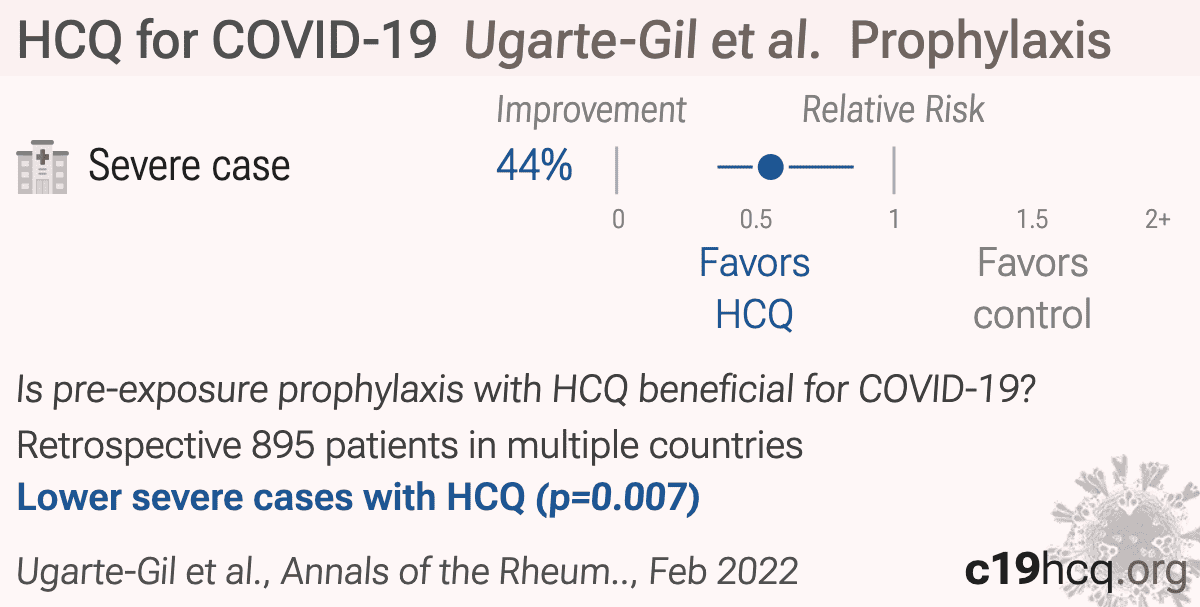
Task: Select the blue relative risk data point
Action: pyautogui.click(x=769, y=167)
